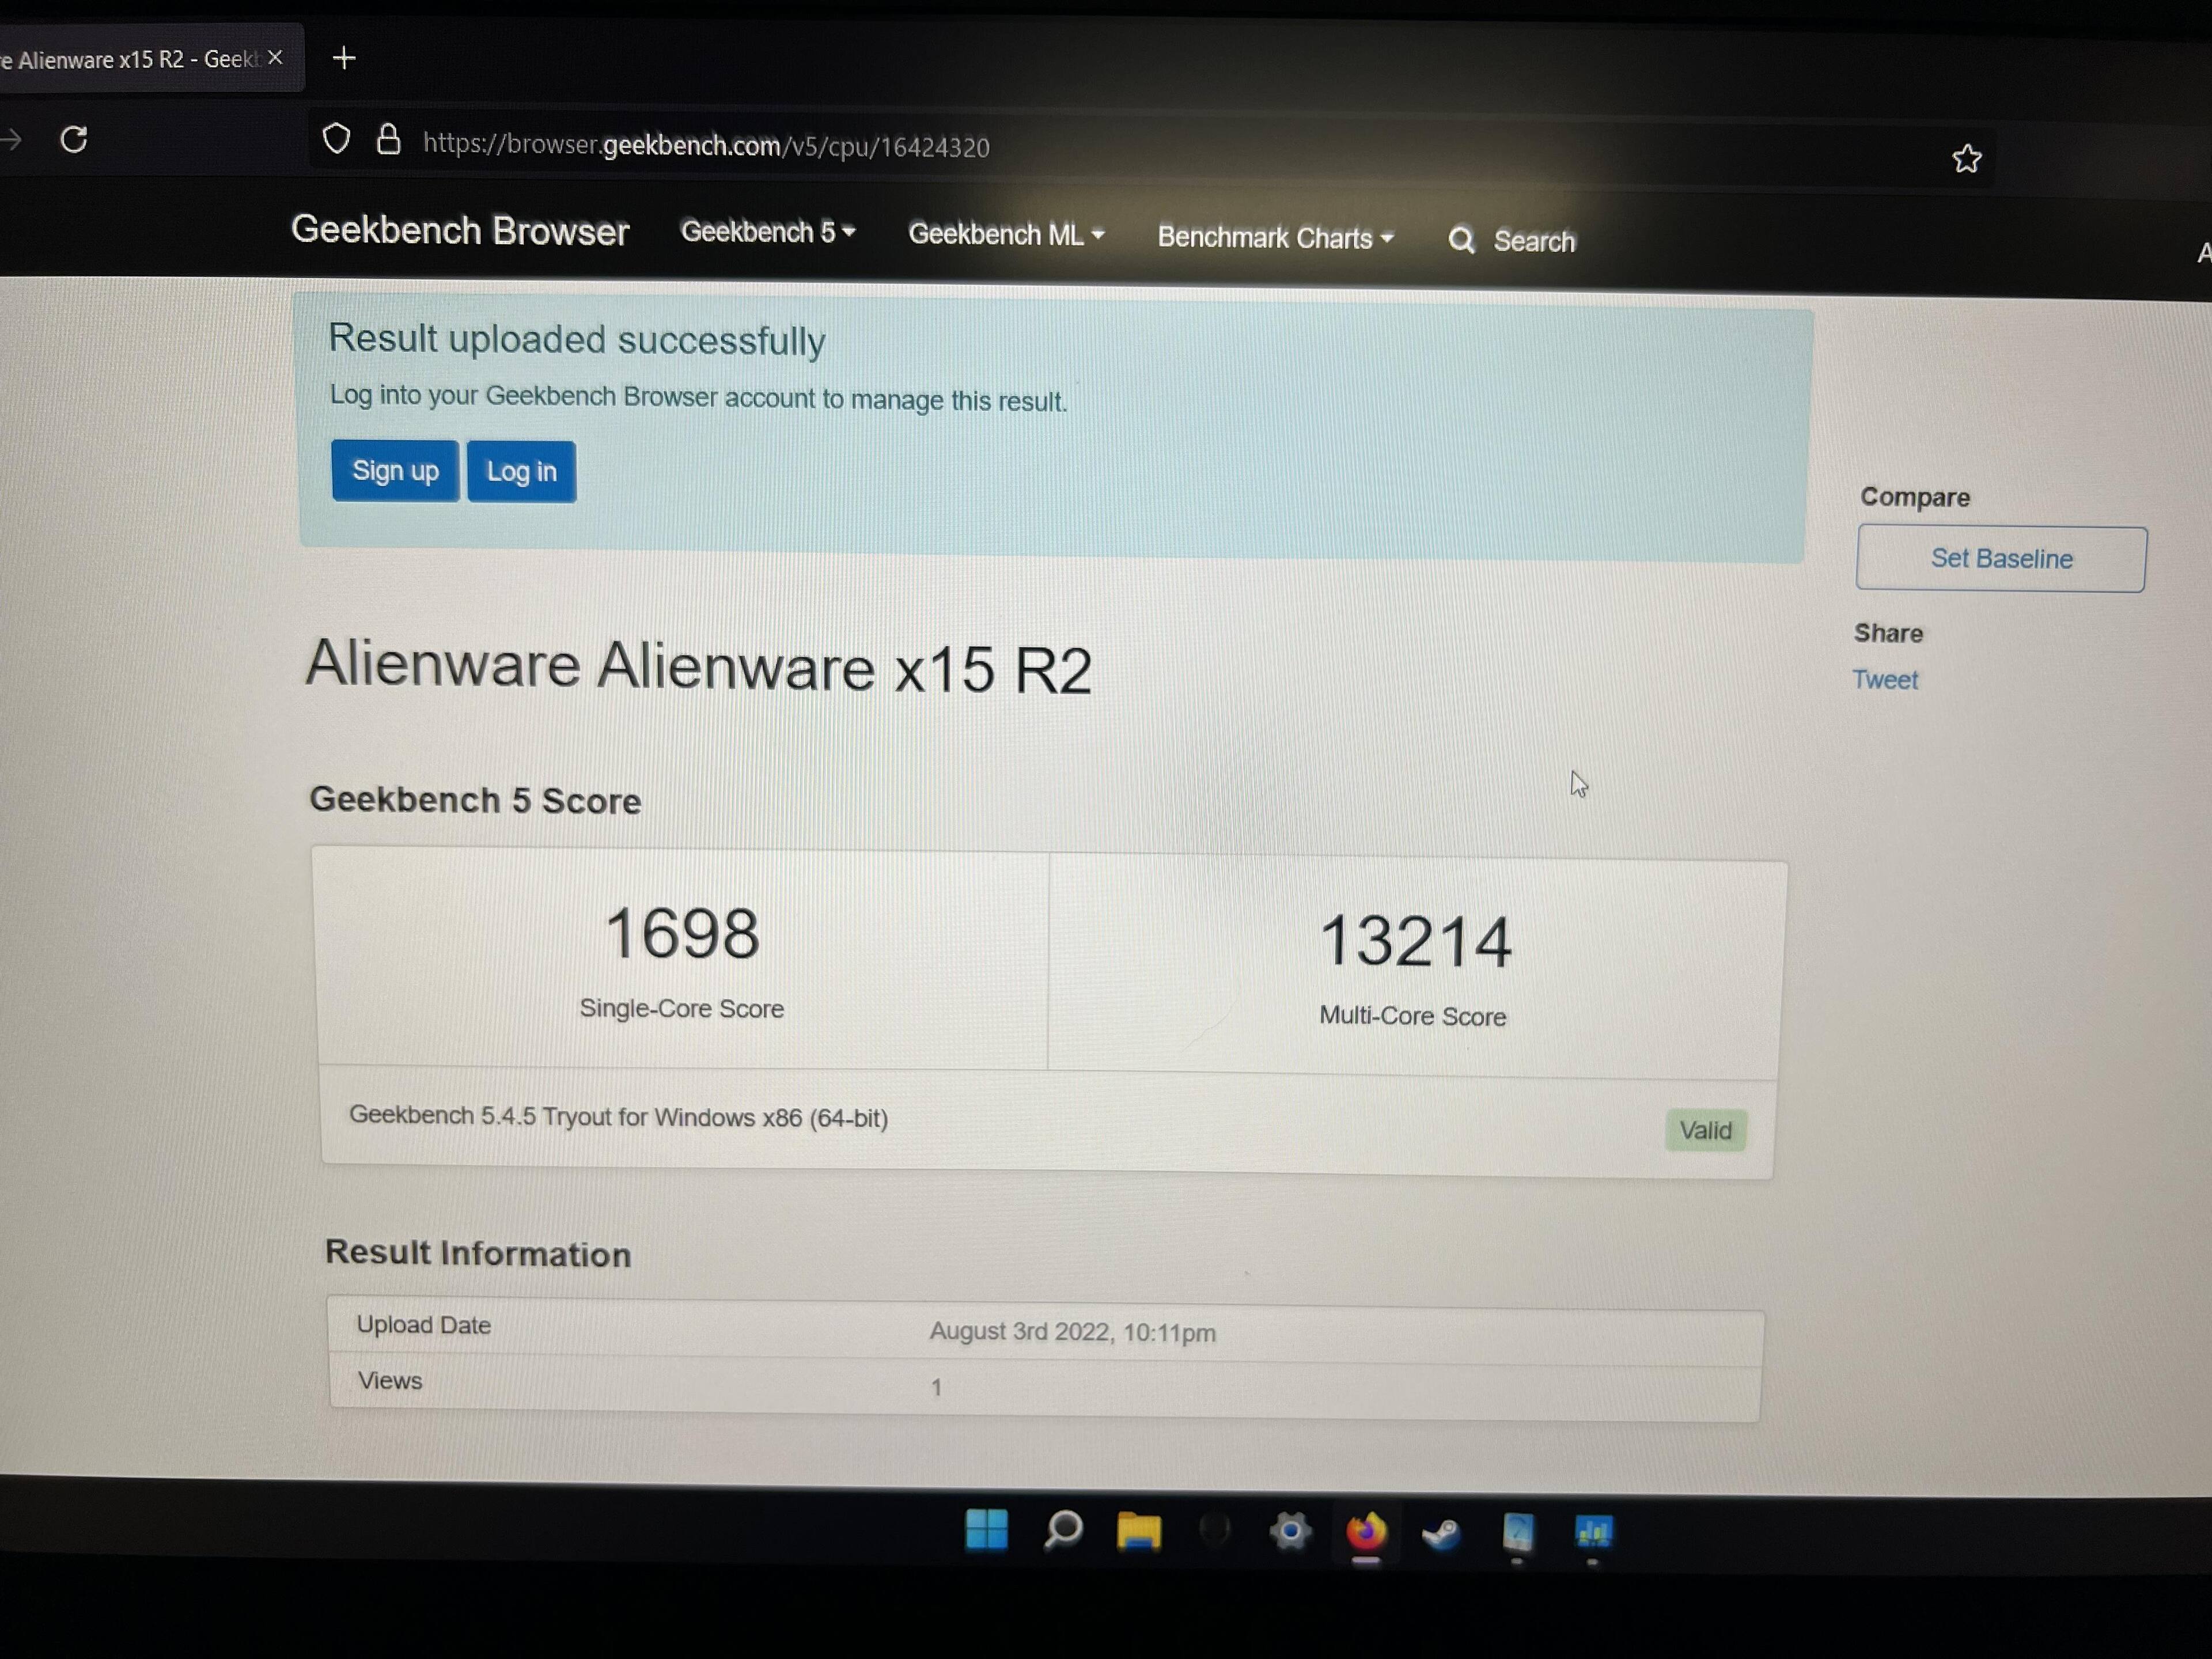Click the Geekbench Browser home link
This screenshot has width=2212, height=1659.
click(460, 230)
